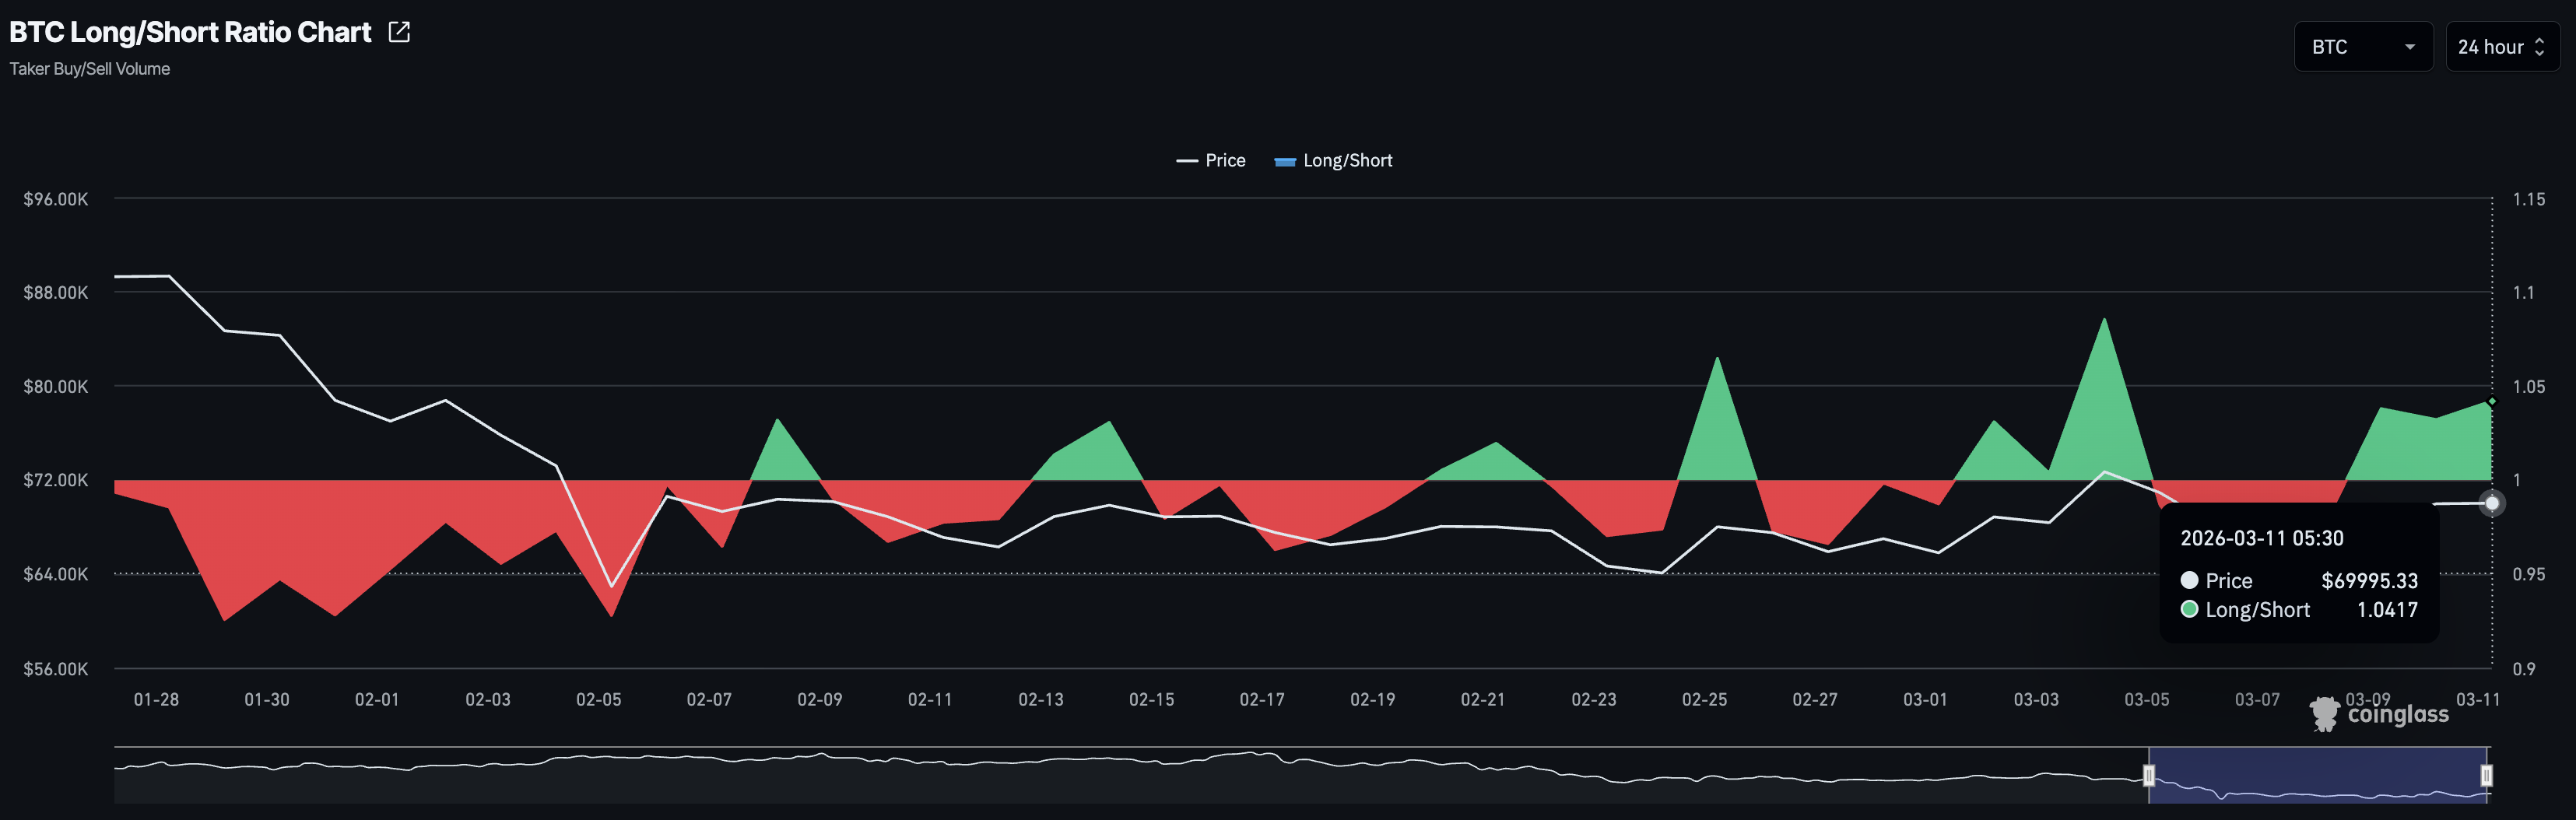The width and height of the screenshot is (2576, 820).
Task: Click the white price marker at chart's right end
Action: pos(2491,503)
